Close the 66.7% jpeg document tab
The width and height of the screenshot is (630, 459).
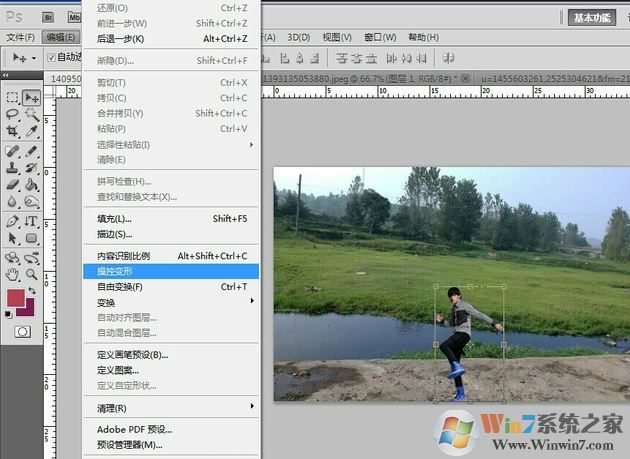click(x=467, y=77)
